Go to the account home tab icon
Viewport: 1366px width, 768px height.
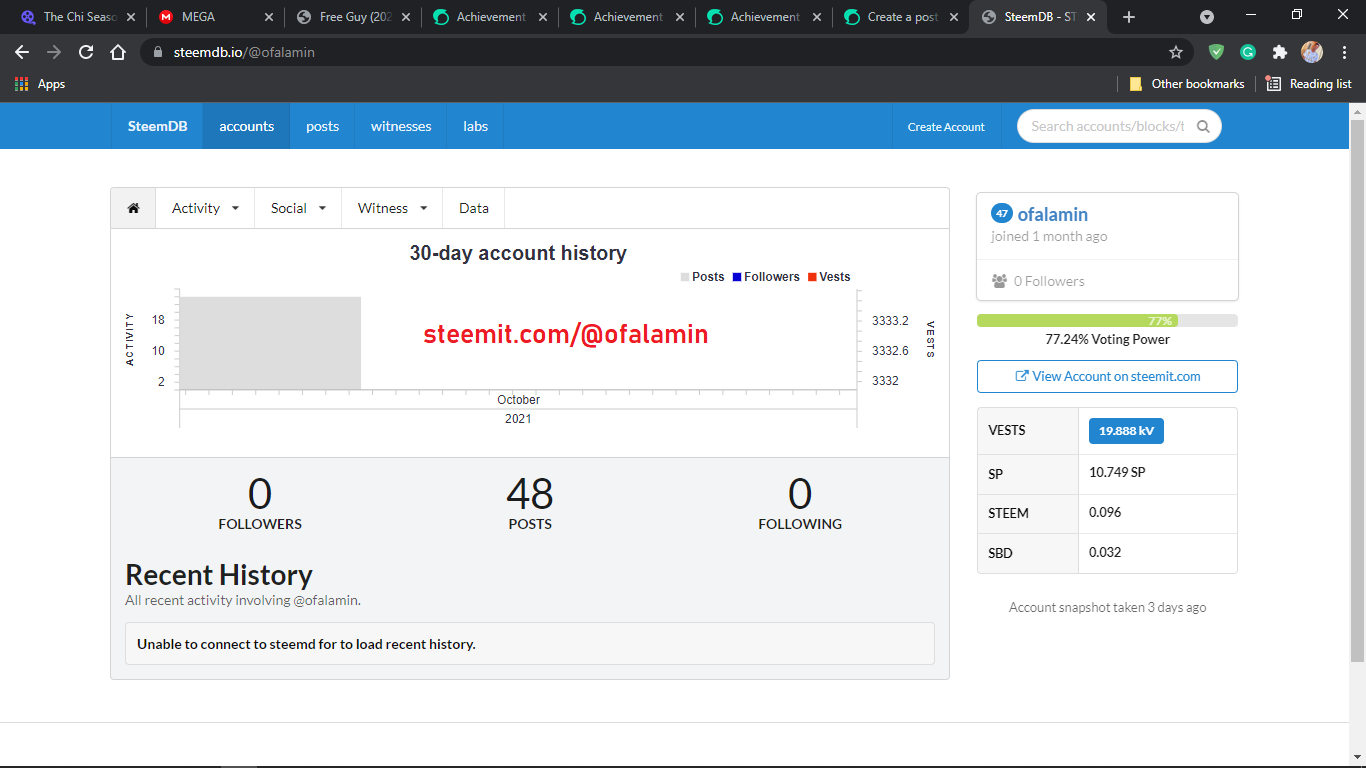point(133,208)
